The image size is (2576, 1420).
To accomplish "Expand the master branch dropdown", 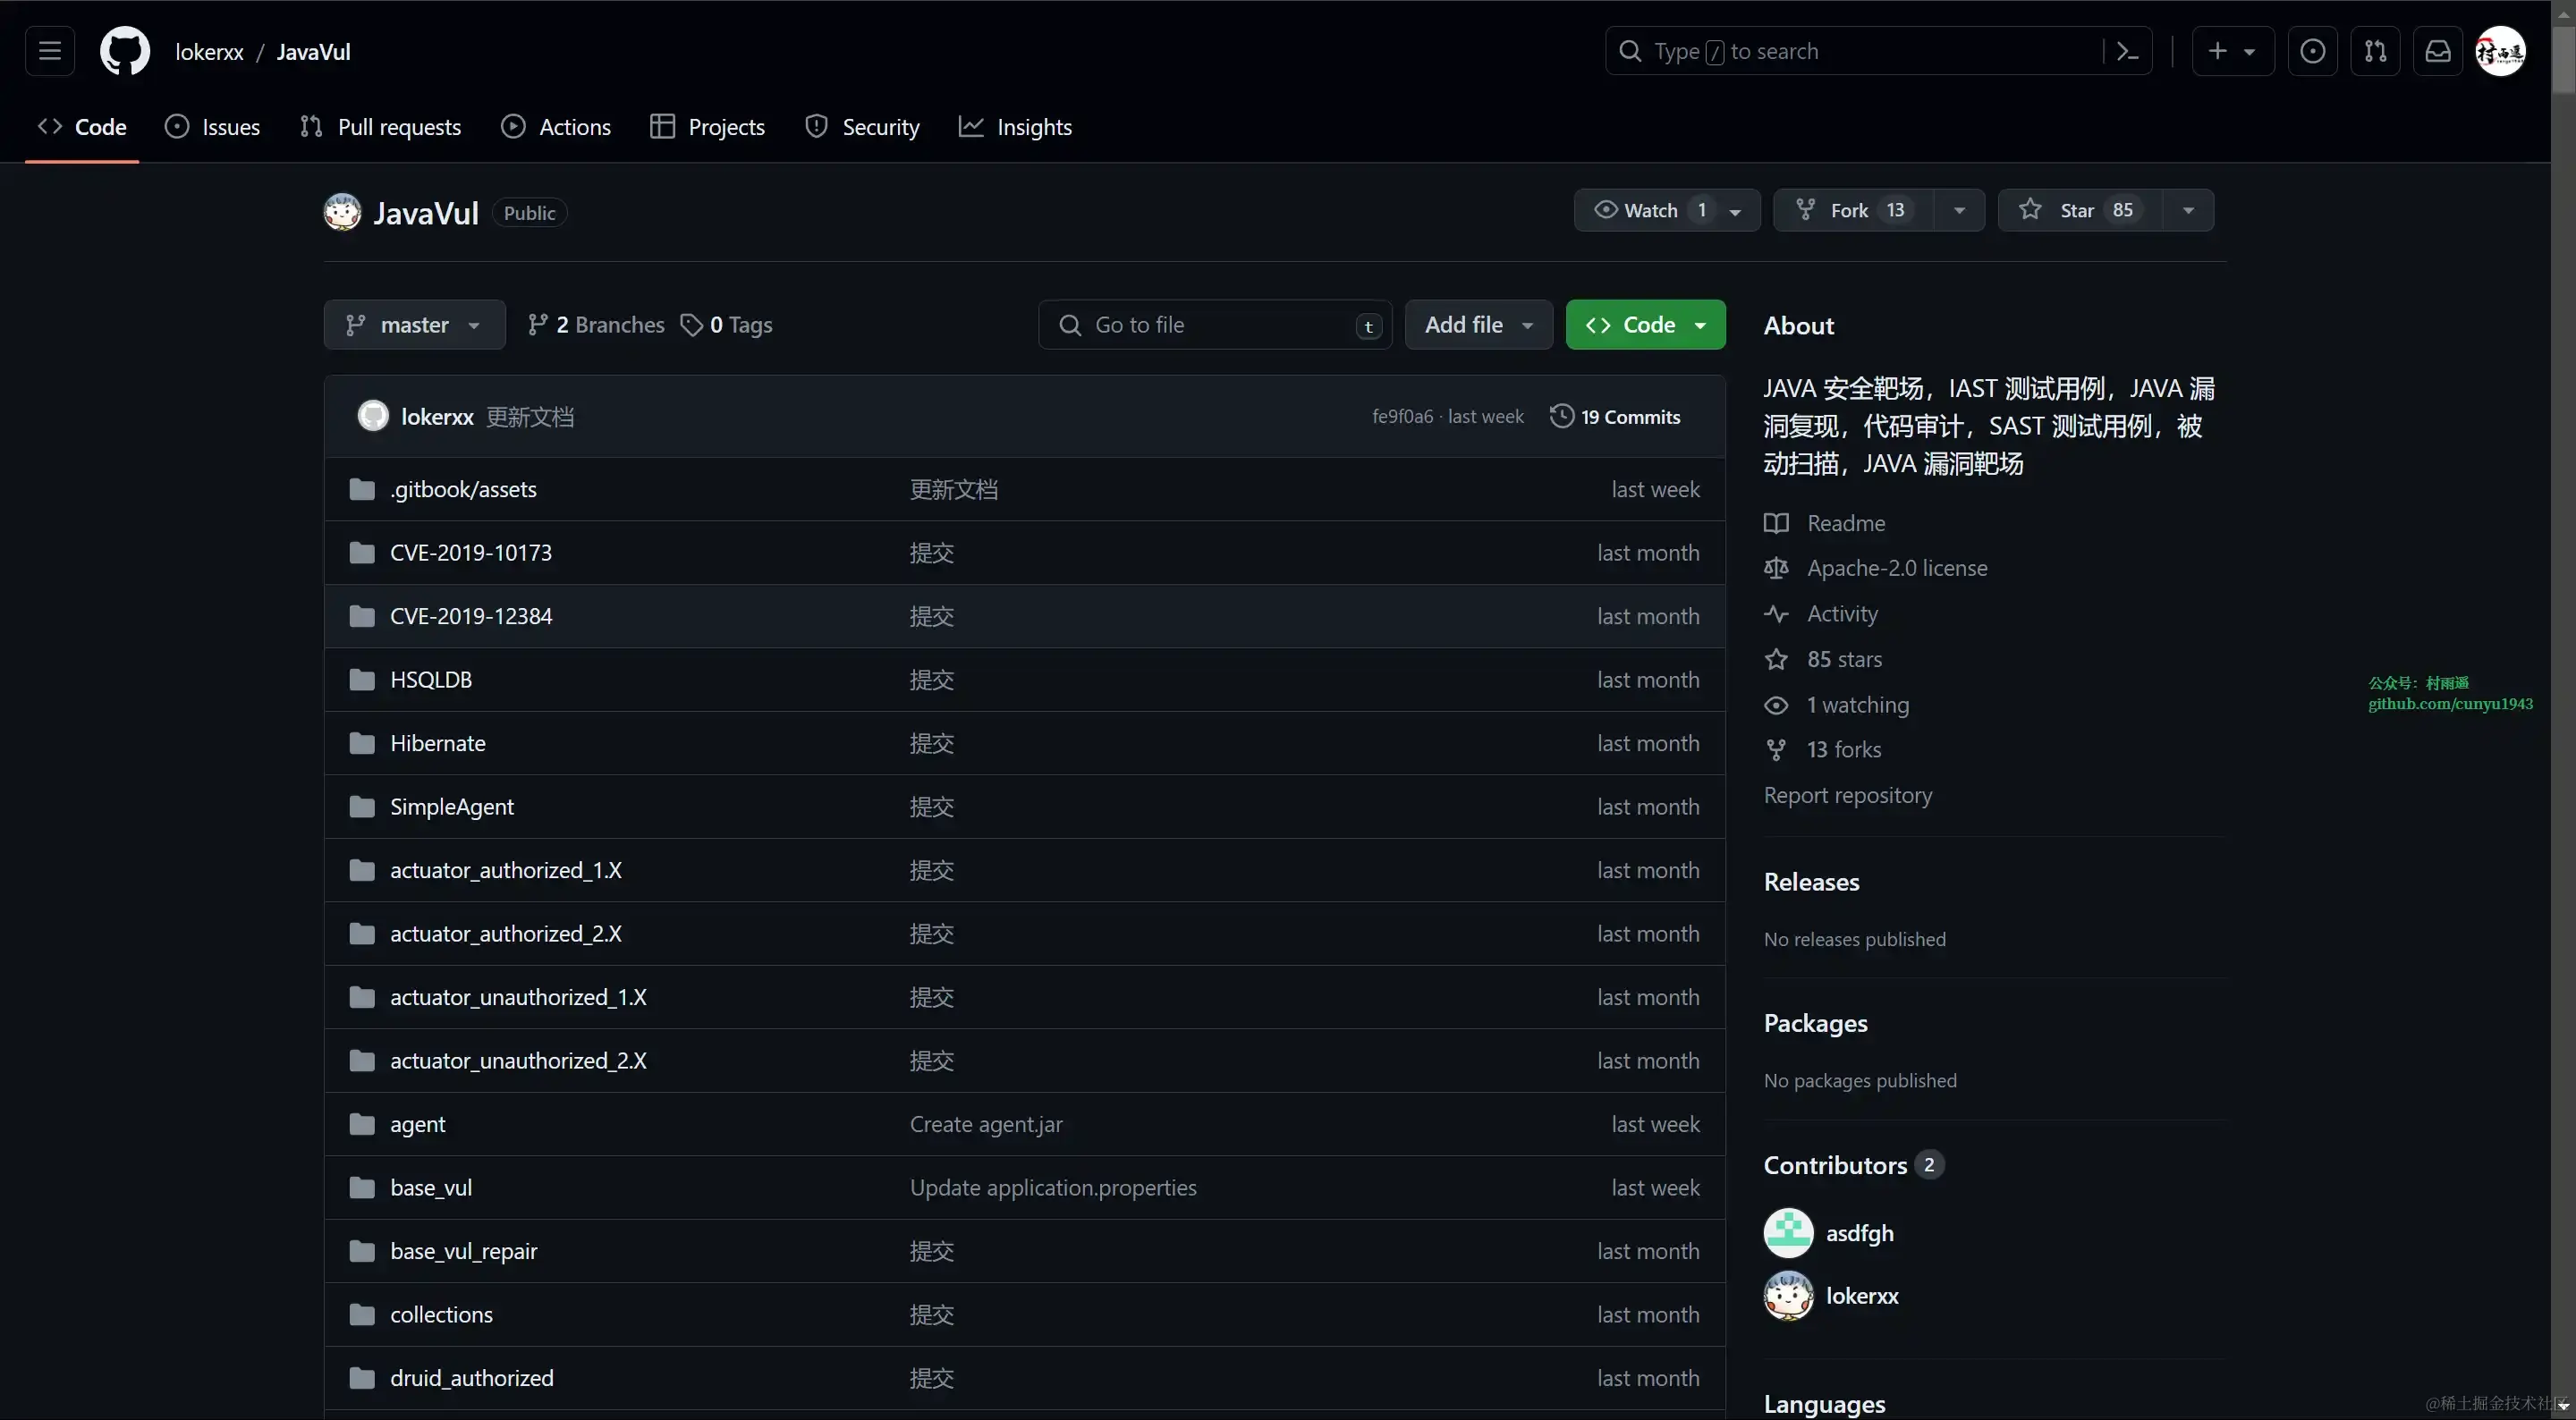I will click(414, 325).
